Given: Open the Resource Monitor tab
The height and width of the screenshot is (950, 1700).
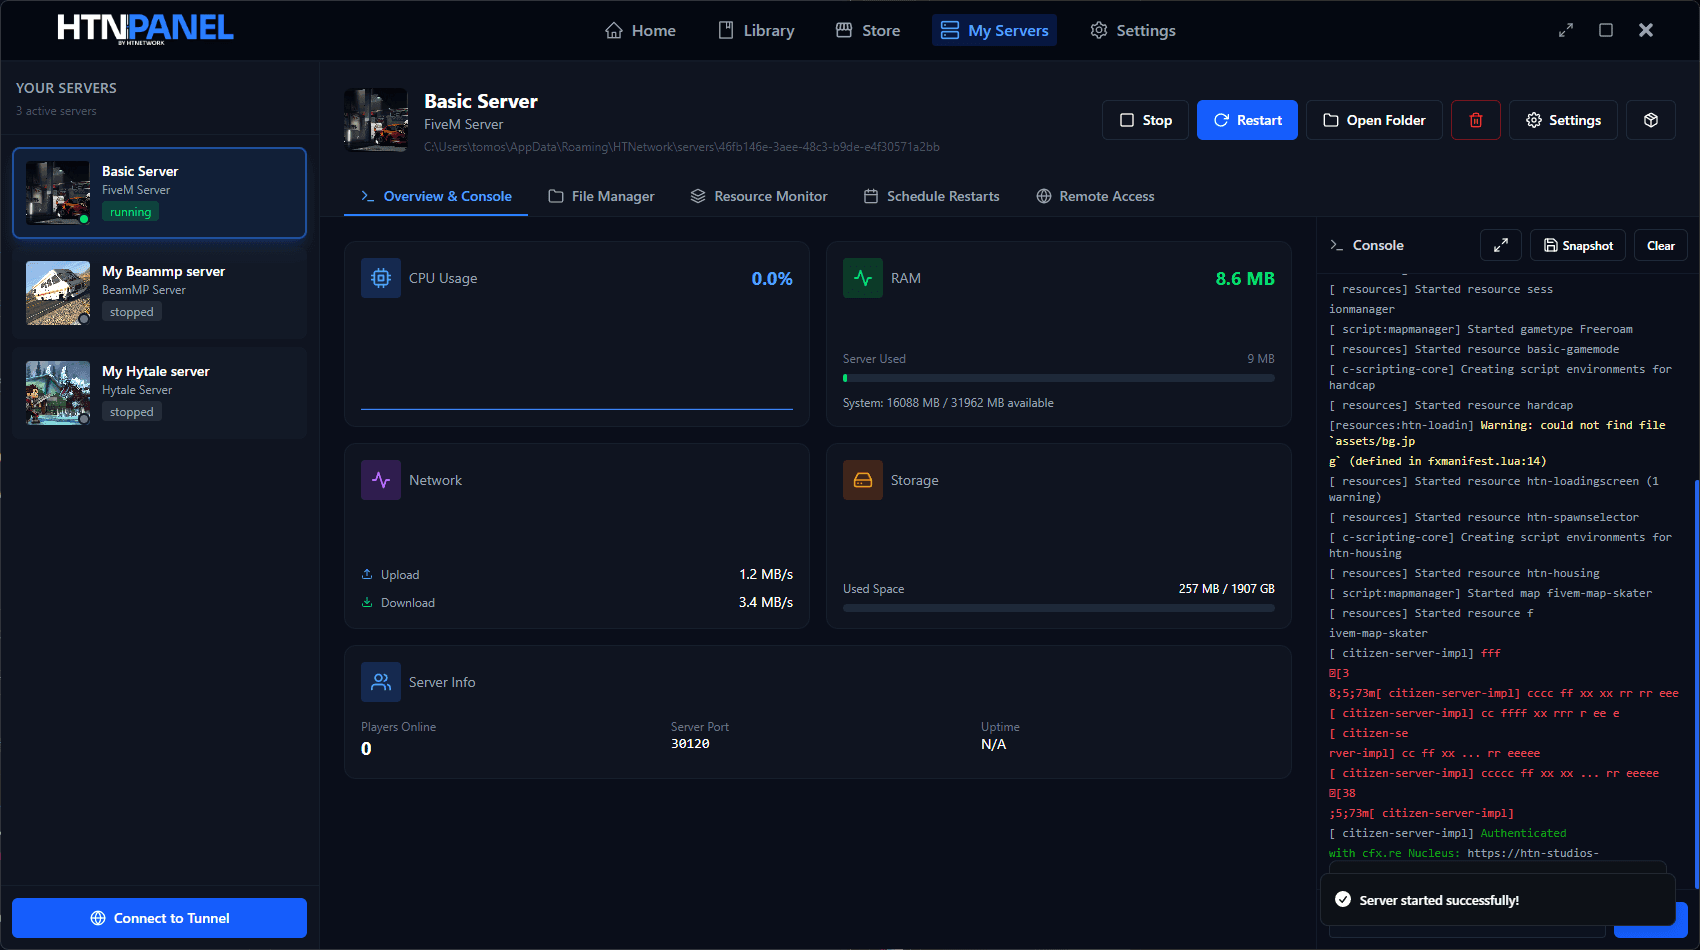Looking at the screenshot, I should (x=759, y=196).
